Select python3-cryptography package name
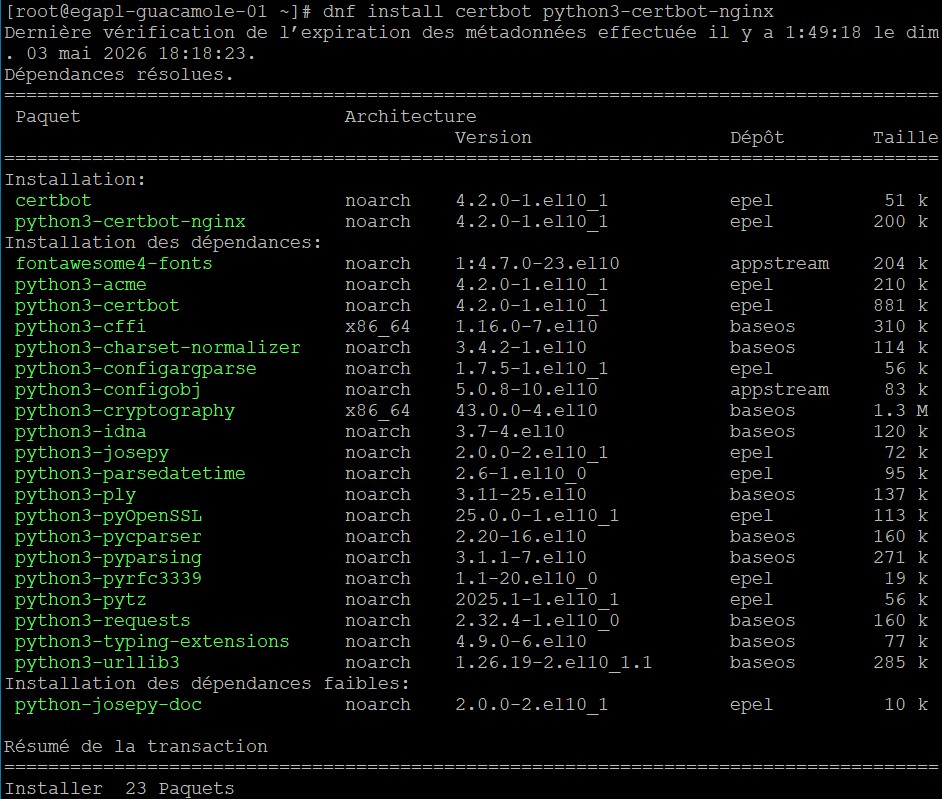Screen dimensions: 942x799 click(x=125, y=411)
